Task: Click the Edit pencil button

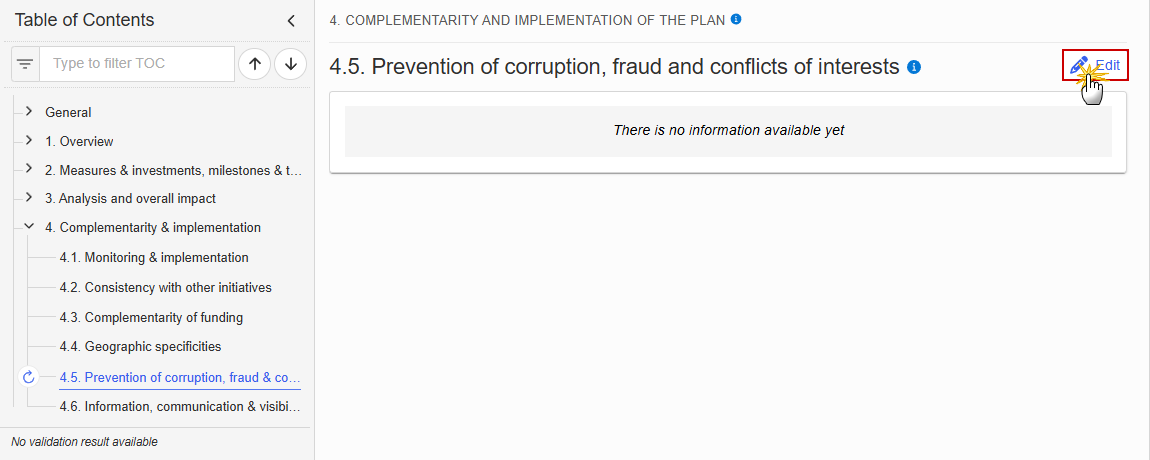Action: point(1095,65)
